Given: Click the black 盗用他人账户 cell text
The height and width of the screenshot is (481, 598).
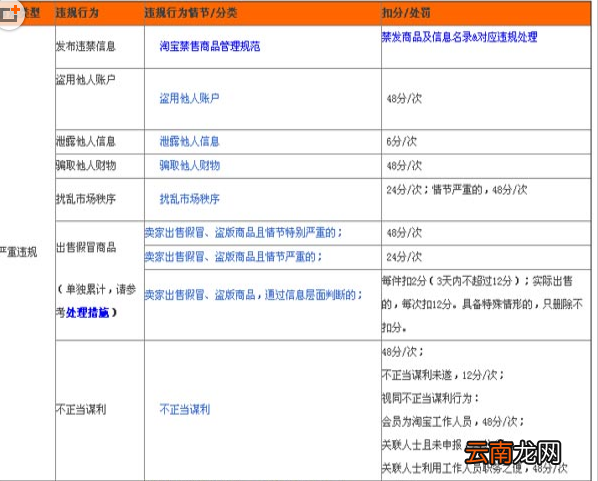Looking at the screenshot, I should coord(85,80).
